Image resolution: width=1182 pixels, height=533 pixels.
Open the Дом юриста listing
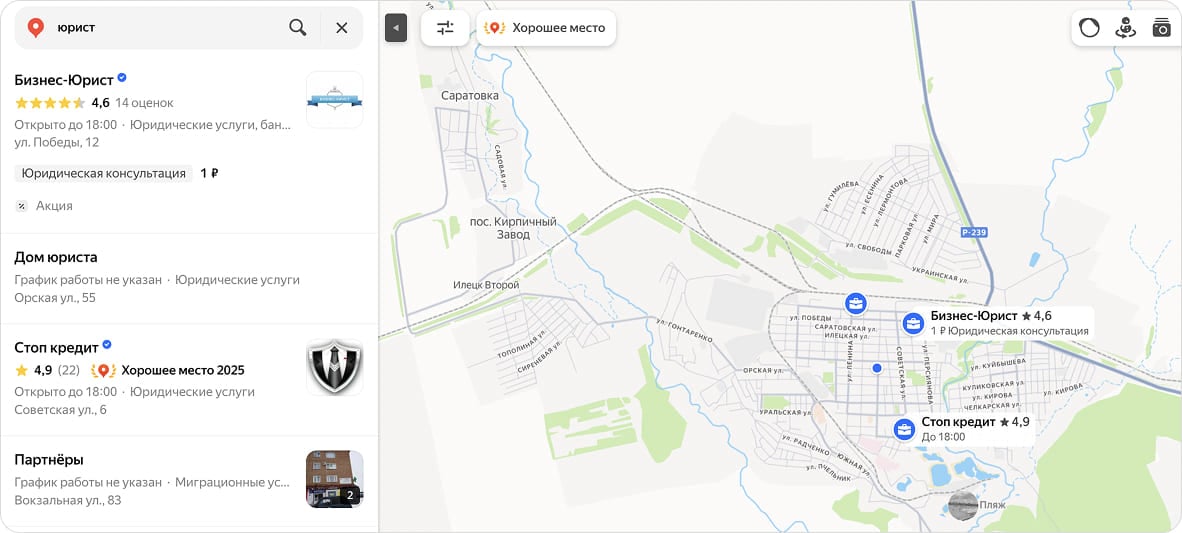click(56, 257)
